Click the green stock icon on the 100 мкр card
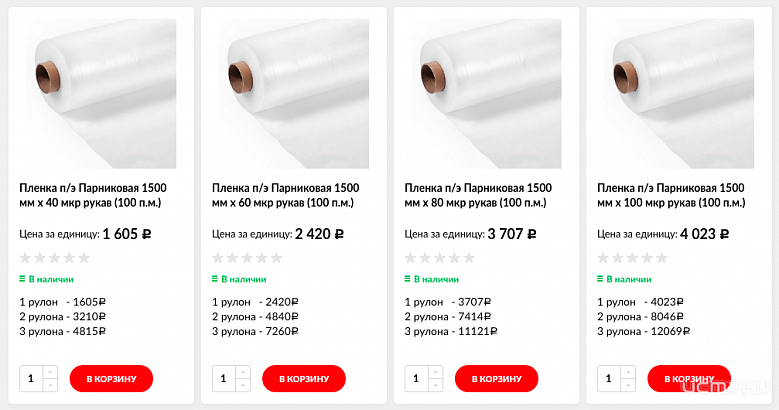 click(x=600, y=279)
